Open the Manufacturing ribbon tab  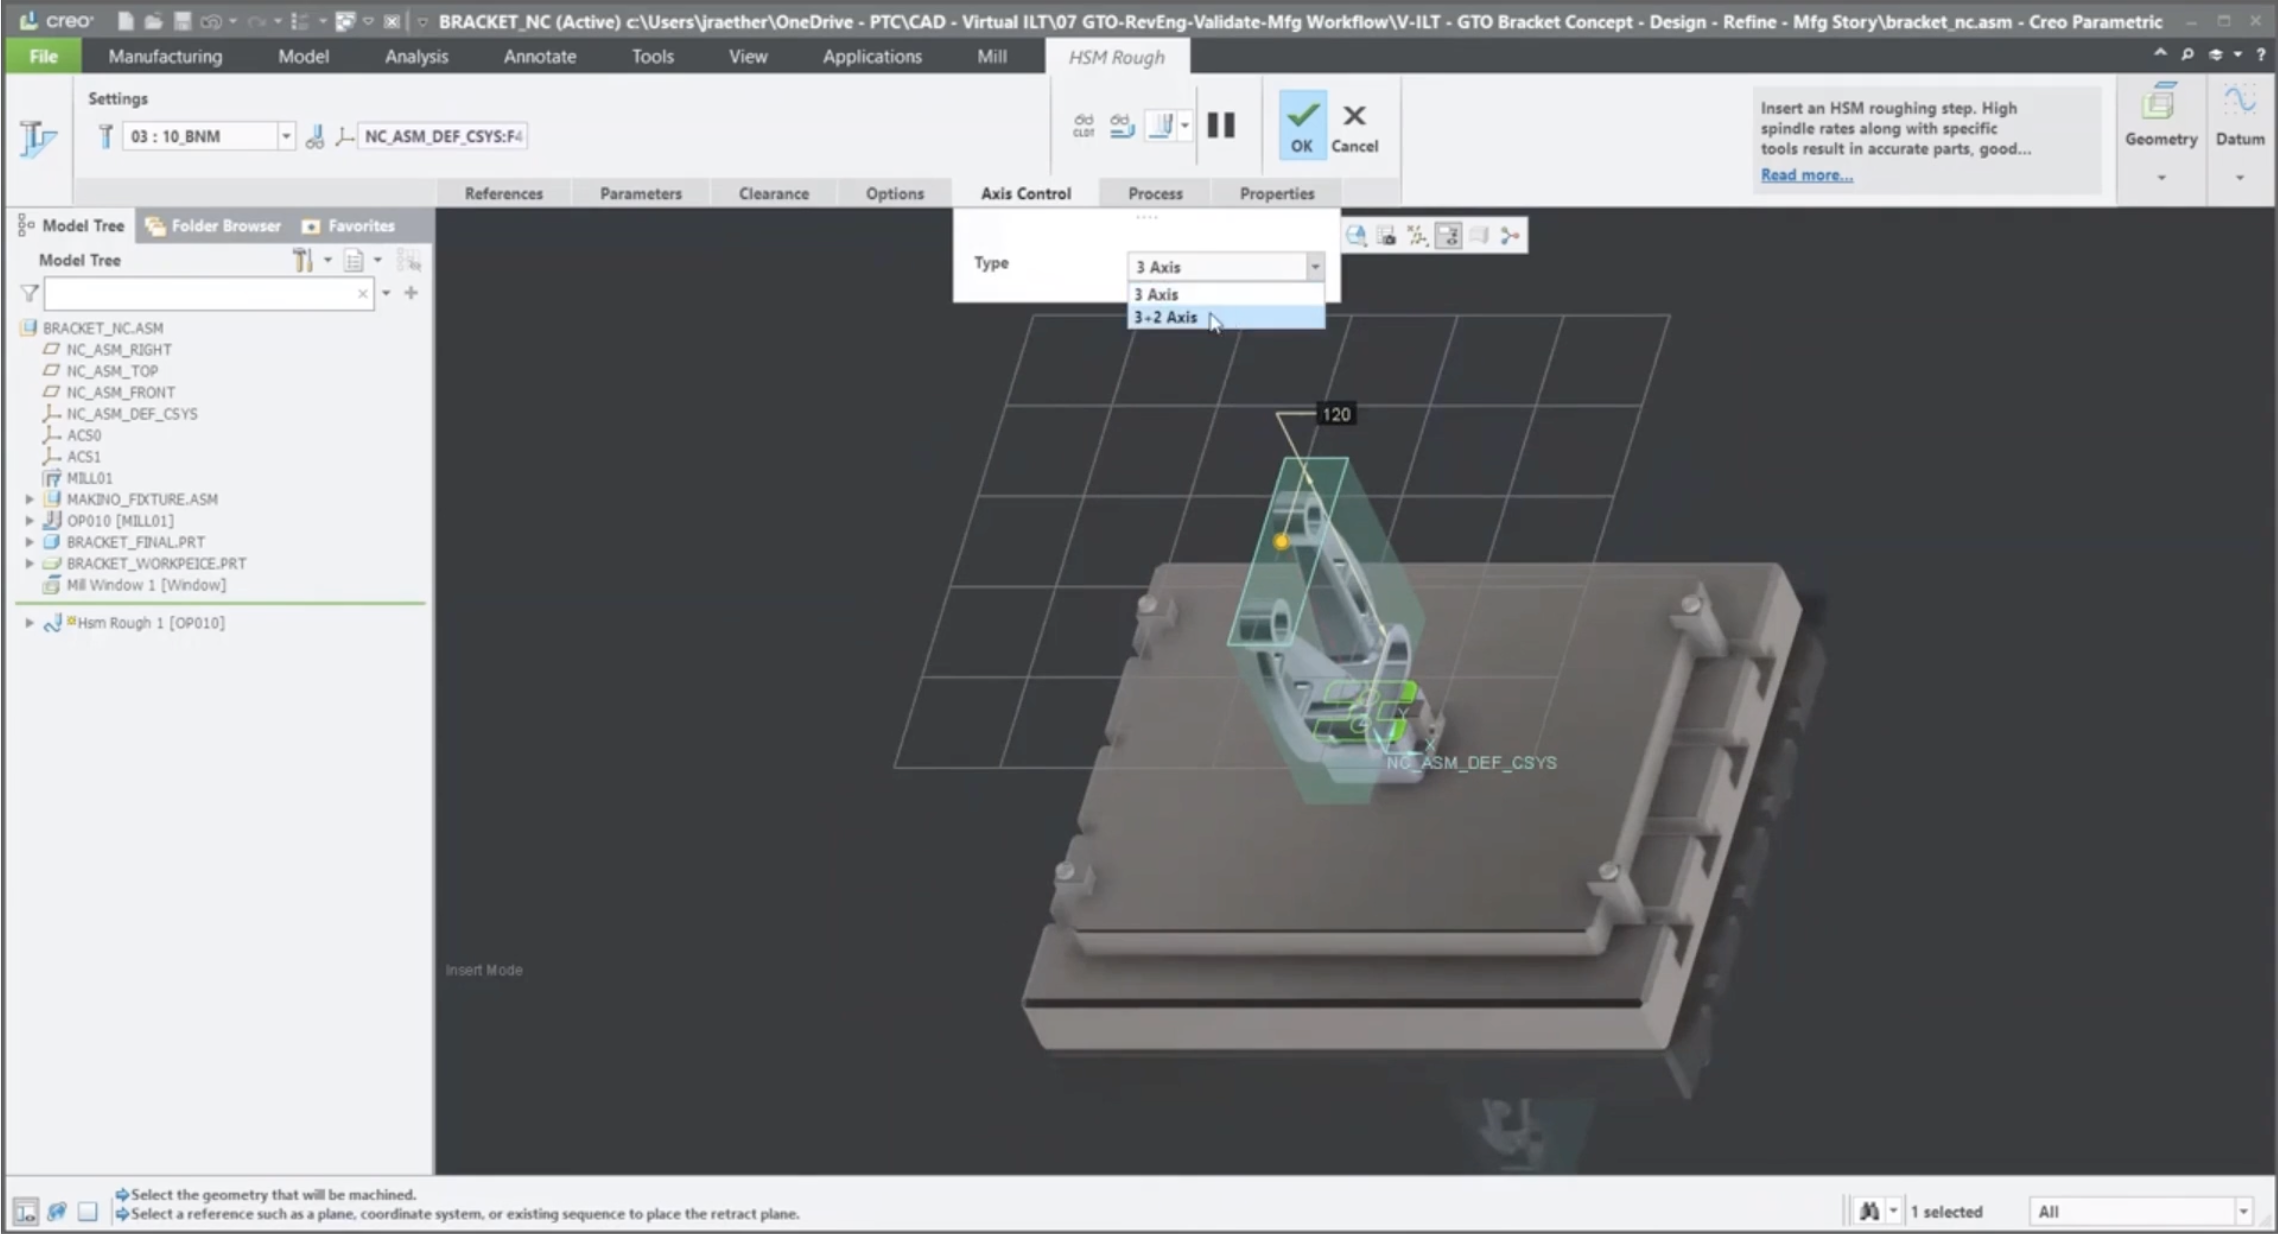pyautogui.click(x=165, y=56)
